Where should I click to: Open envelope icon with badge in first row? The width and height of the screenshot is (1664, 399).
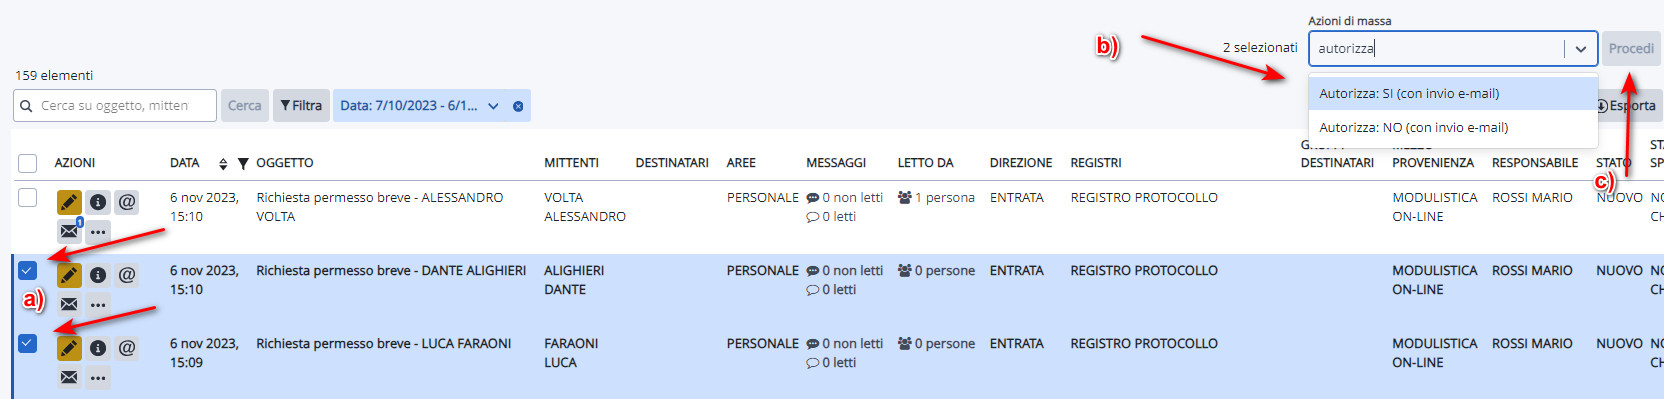(x=69, y=231)
